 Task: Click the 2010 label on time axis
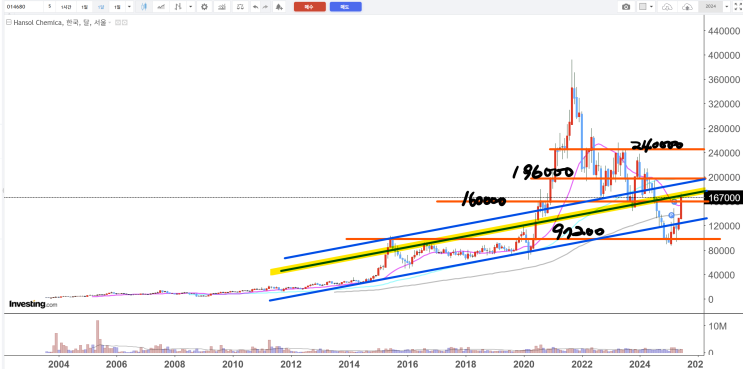pyautogui.click(x=233, y=363)
